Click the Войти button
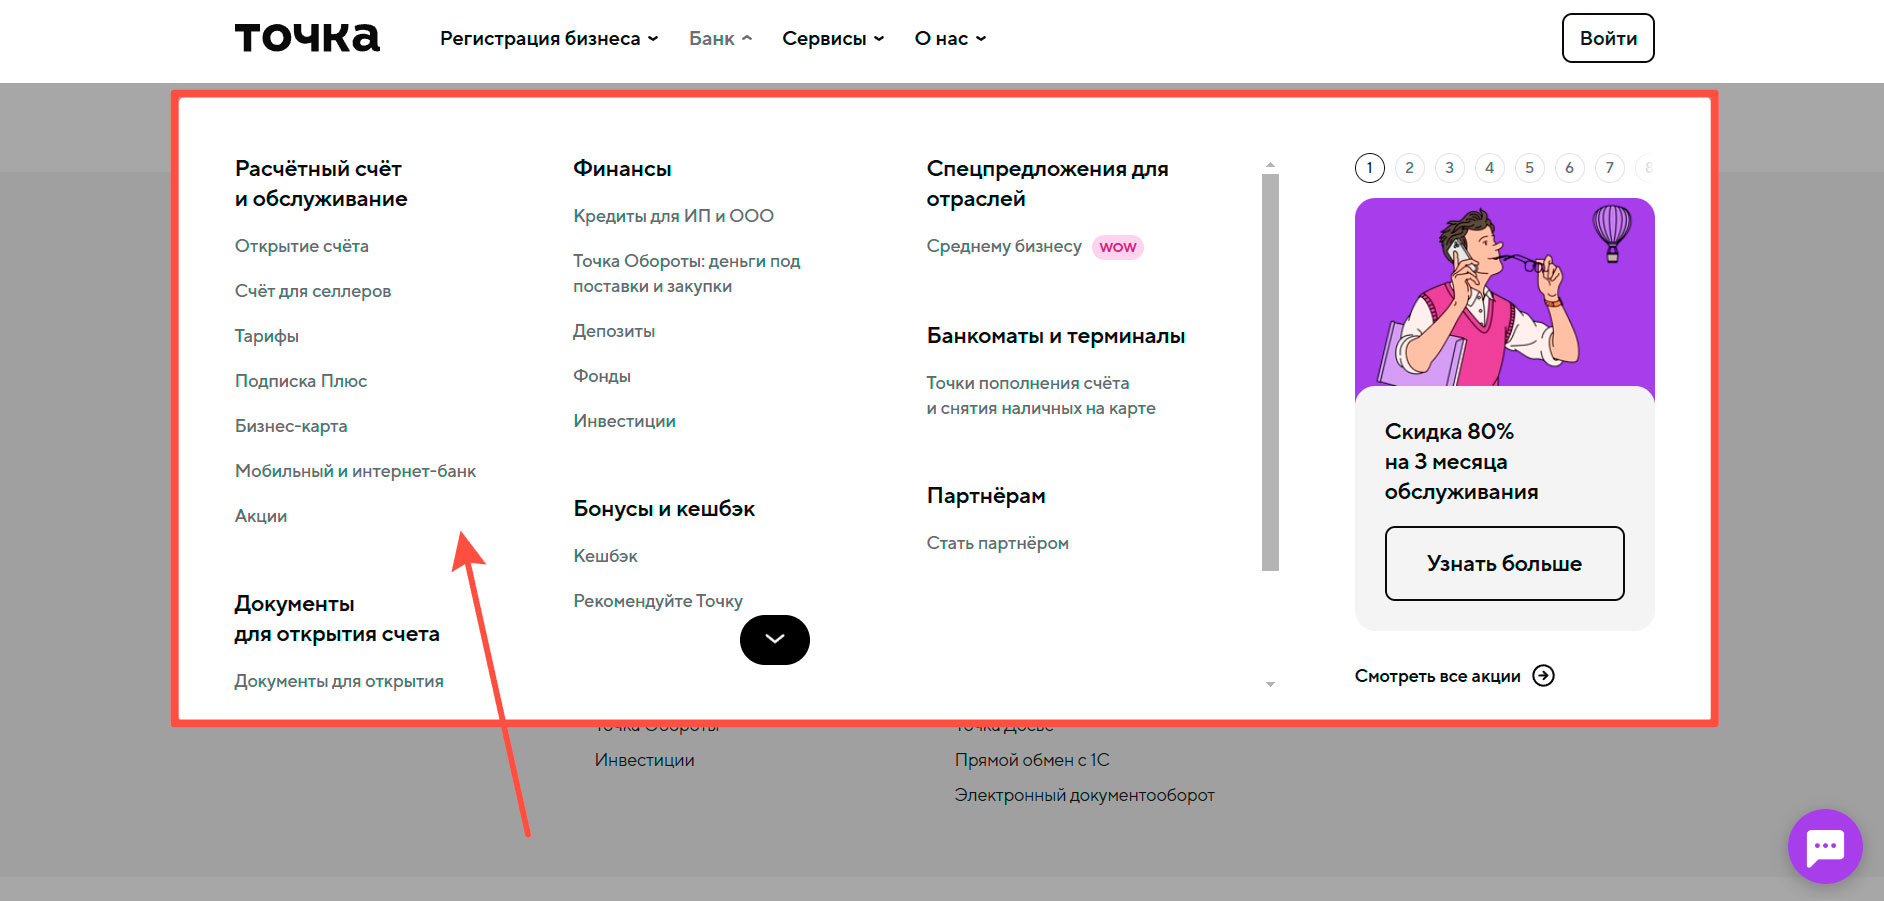The height and width of the screenshot is (901, 1884). pyautogui.click(x=1608, y=38)
